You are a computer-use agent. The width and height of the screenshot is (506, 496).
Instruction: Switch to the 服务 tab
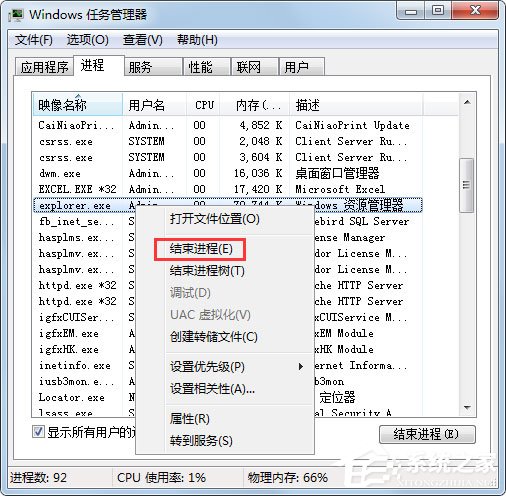tap(153, 67)
